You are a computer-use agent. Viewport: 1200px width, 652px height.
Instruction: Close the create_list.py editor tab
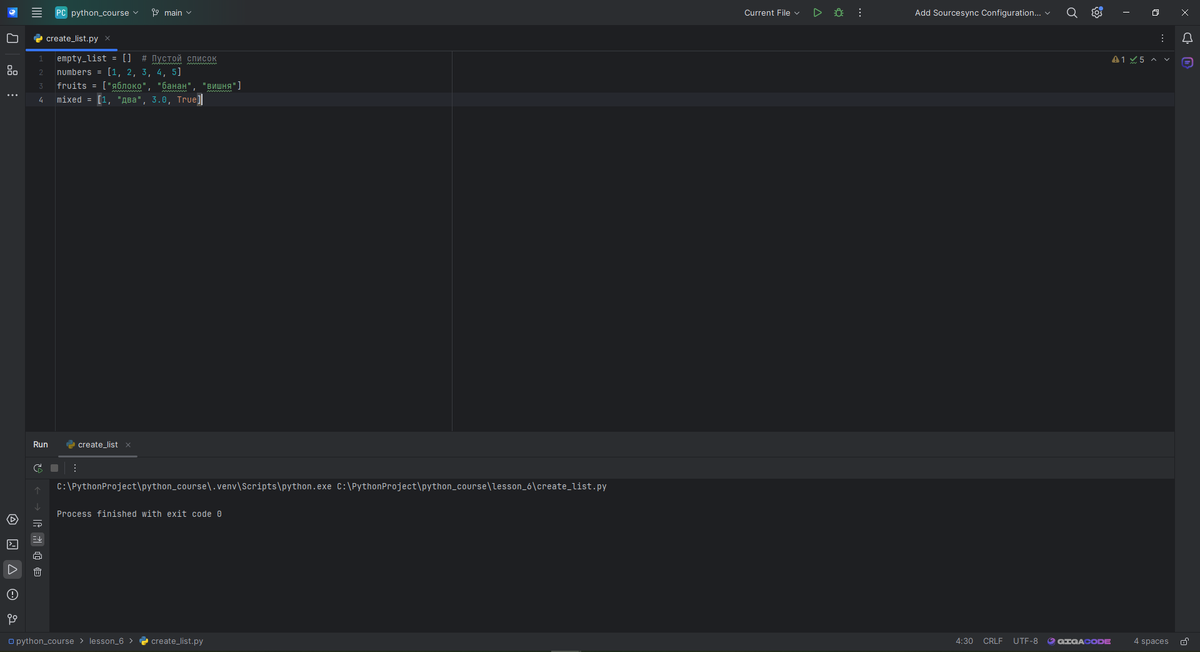click(107, 38)
